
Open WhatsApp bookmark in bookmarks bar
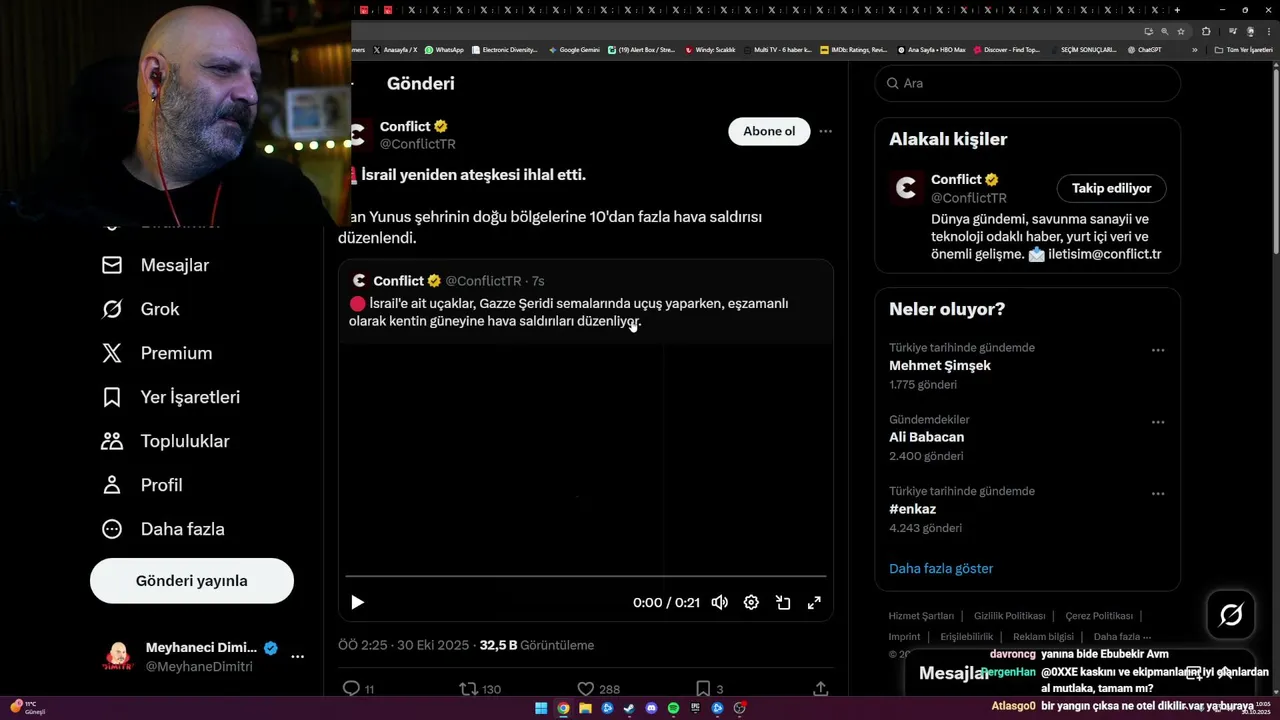pyautogui.click(x=444, y=49)
